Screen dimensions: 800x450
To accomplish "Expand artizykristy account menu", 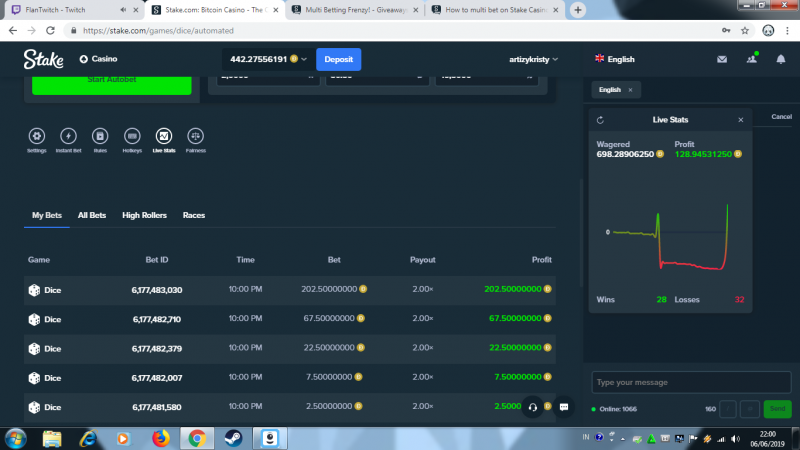I will [x=533, y=59].
